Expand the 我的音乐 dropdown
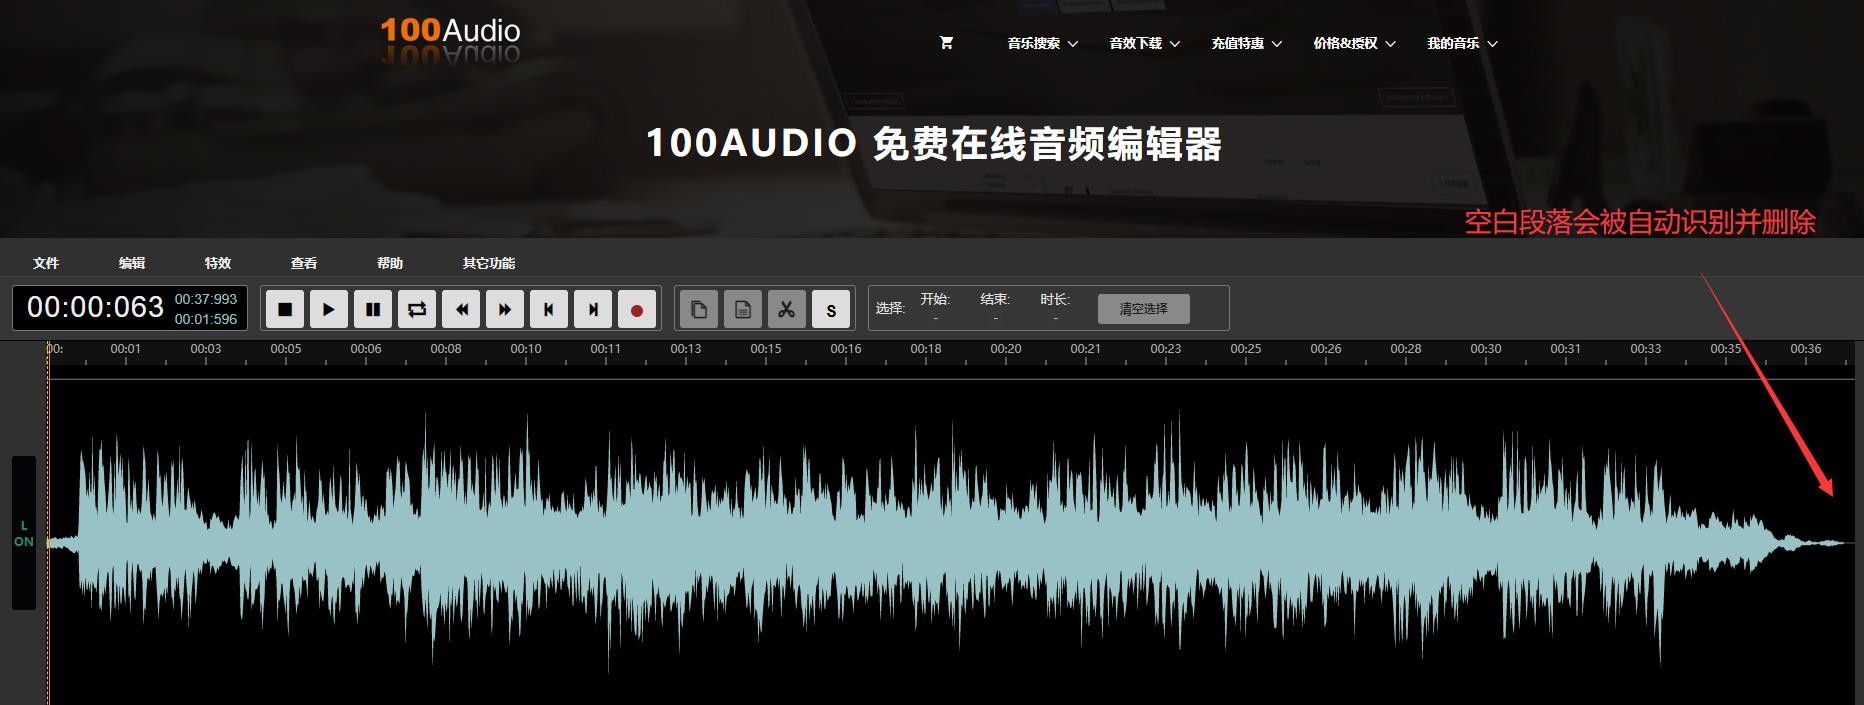This screenshot has height=705, width=1864. coord(1463,43)
